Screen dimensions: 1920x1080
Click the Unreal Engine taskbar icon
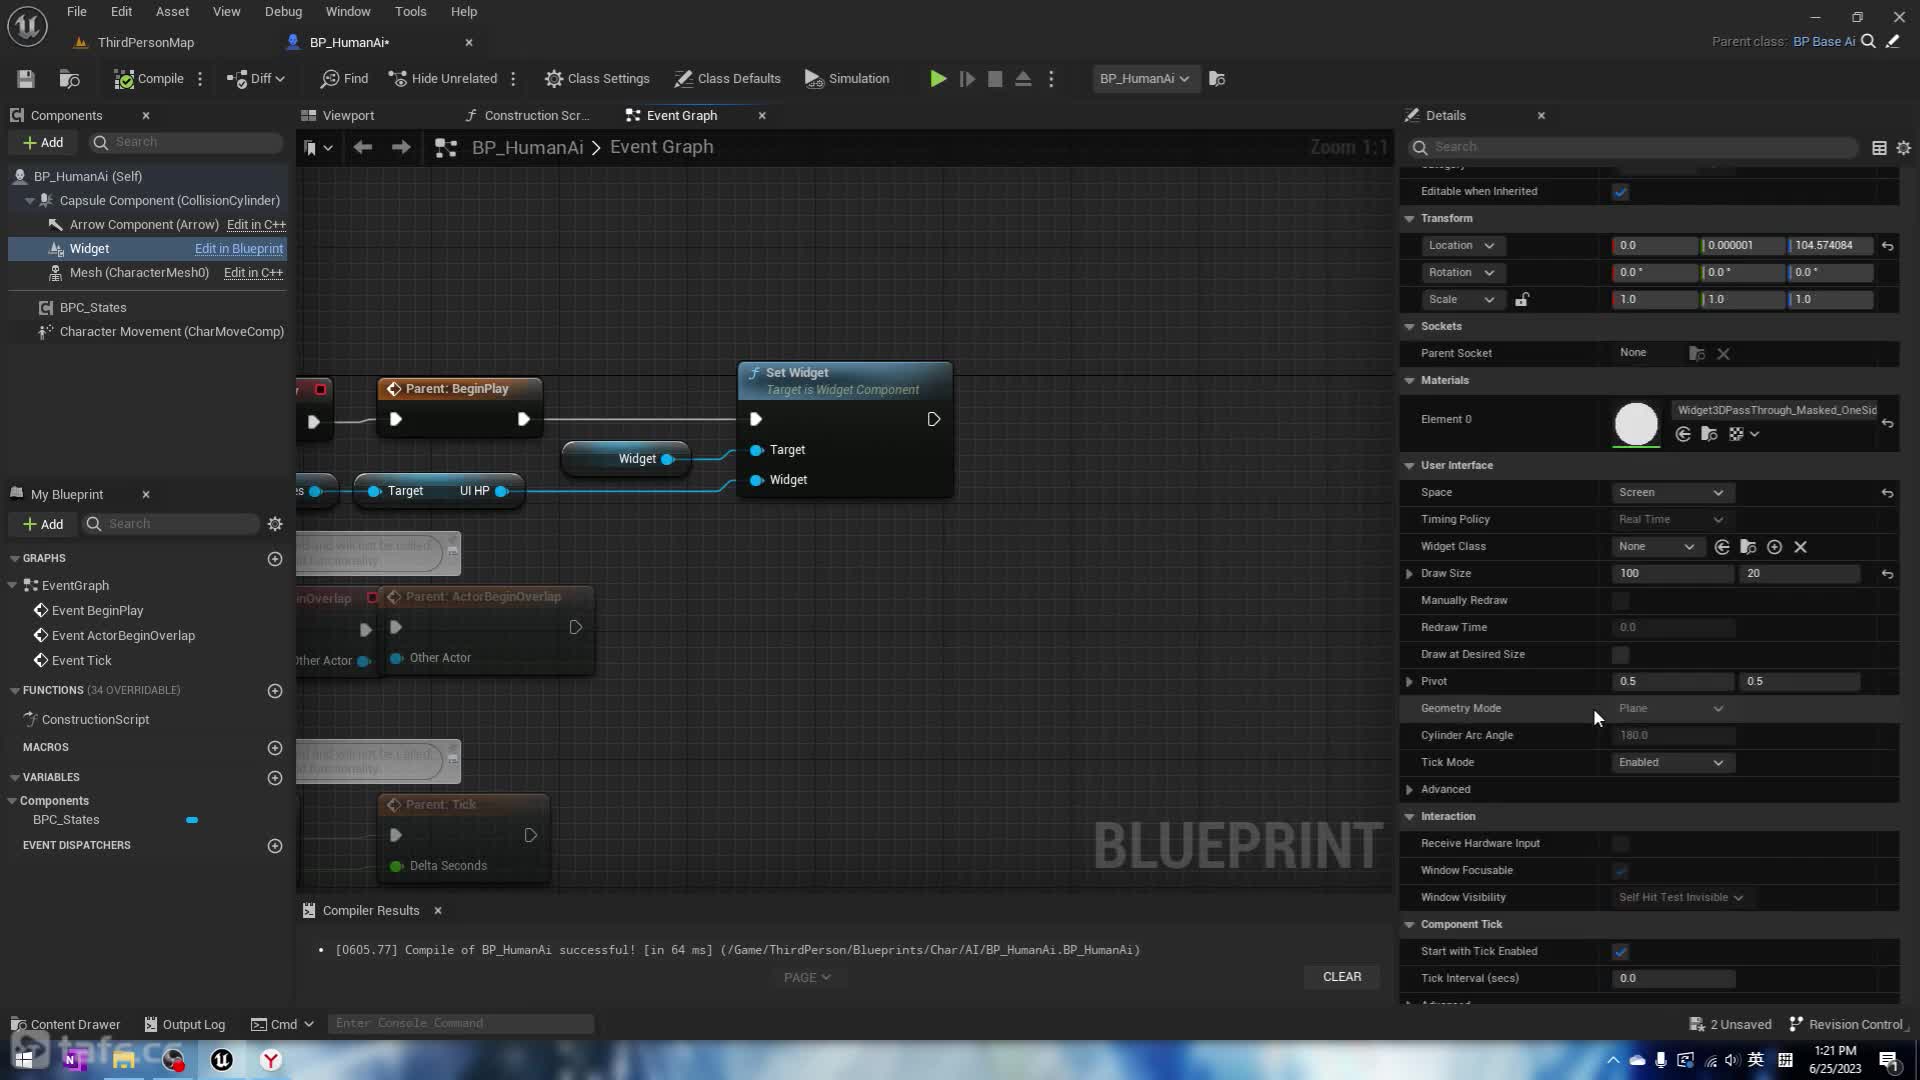222,1060
